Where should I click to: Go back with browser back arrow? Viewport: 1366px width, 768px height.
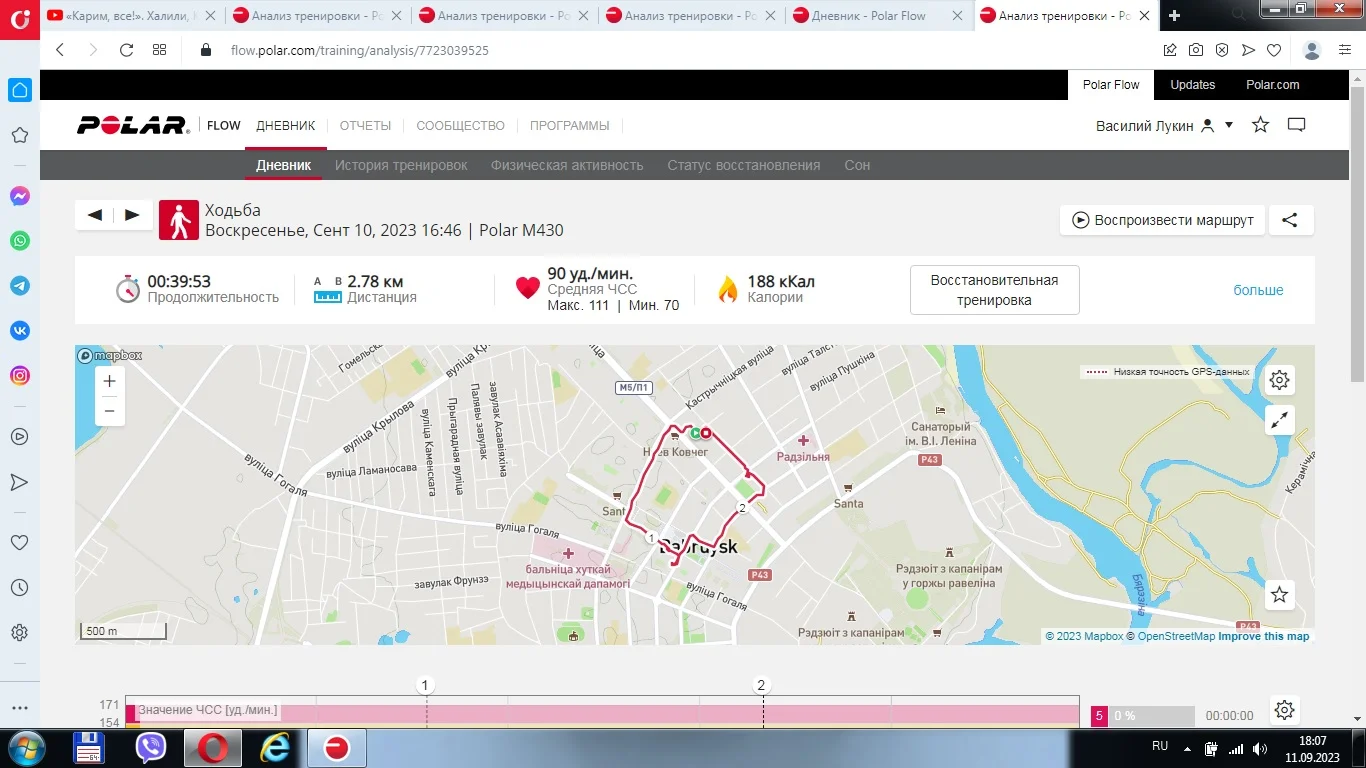[x=60, y=50]
